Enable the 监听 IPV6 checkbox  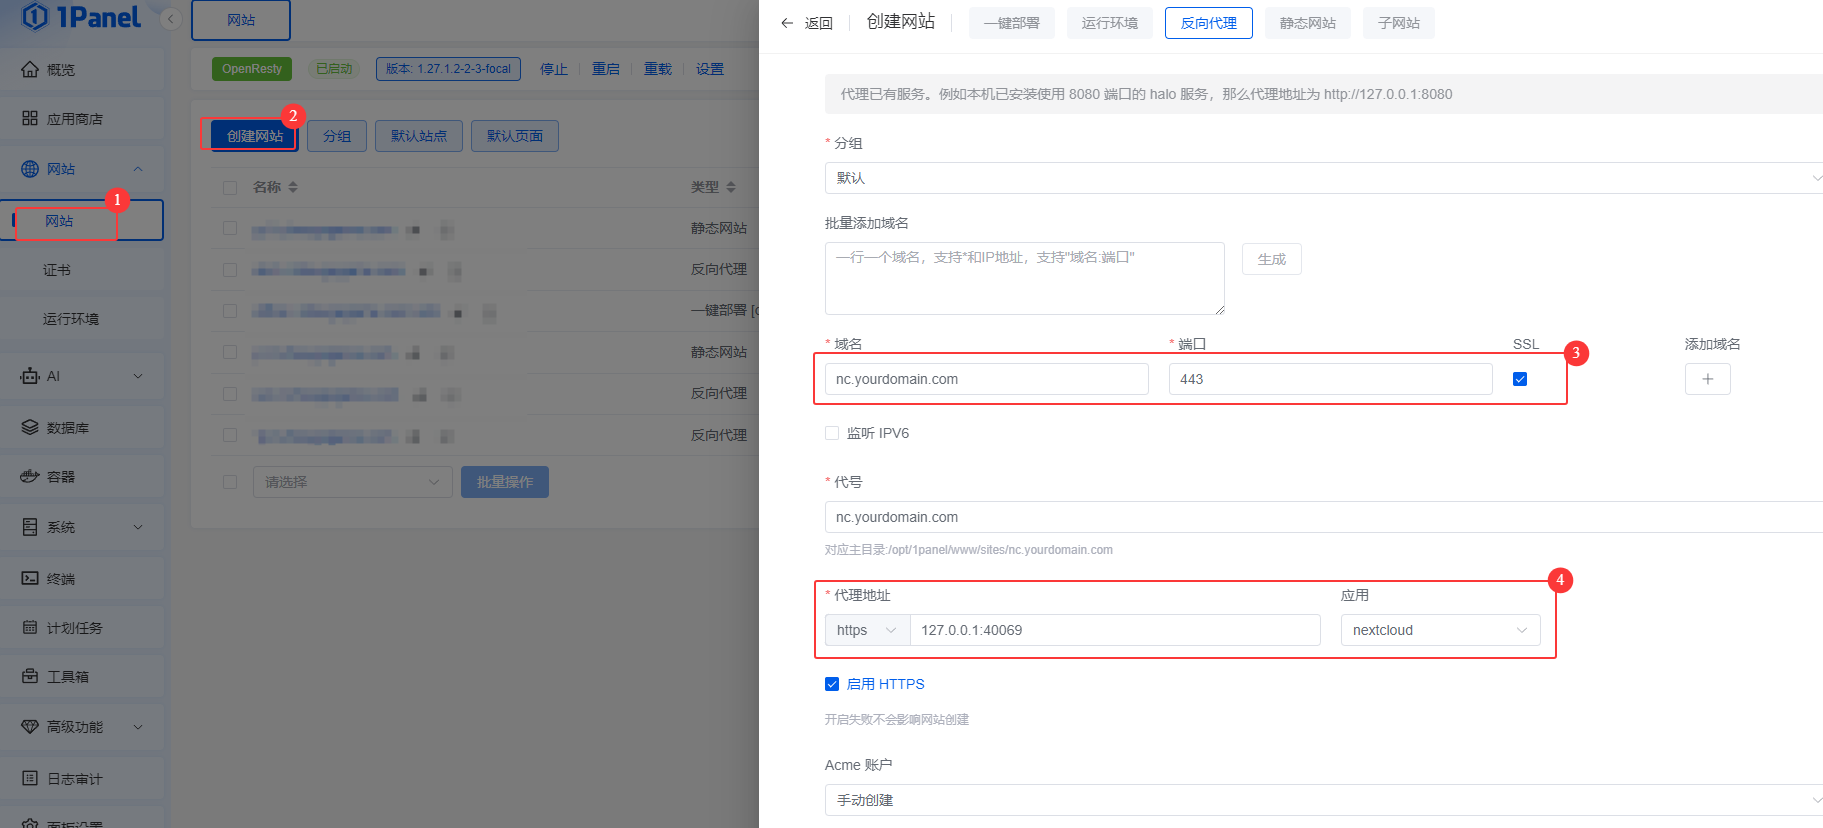(x=832, y=433)
